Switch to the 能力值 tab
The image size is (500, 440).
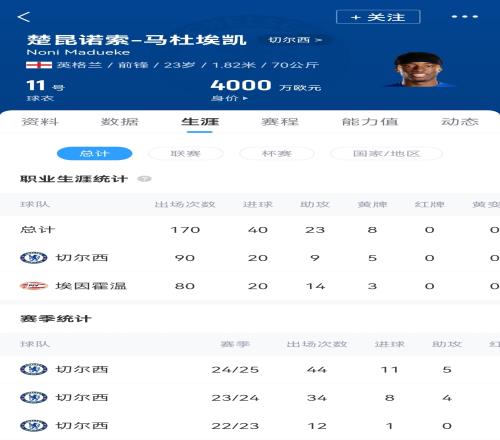pos(370,122)
